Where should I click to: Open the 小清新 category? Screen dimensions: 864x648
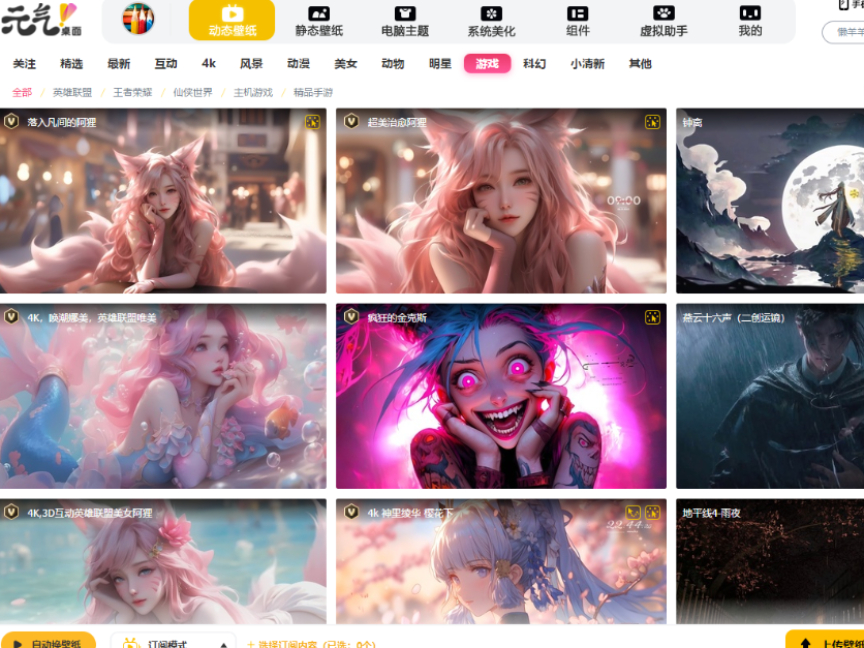point(587,64)
